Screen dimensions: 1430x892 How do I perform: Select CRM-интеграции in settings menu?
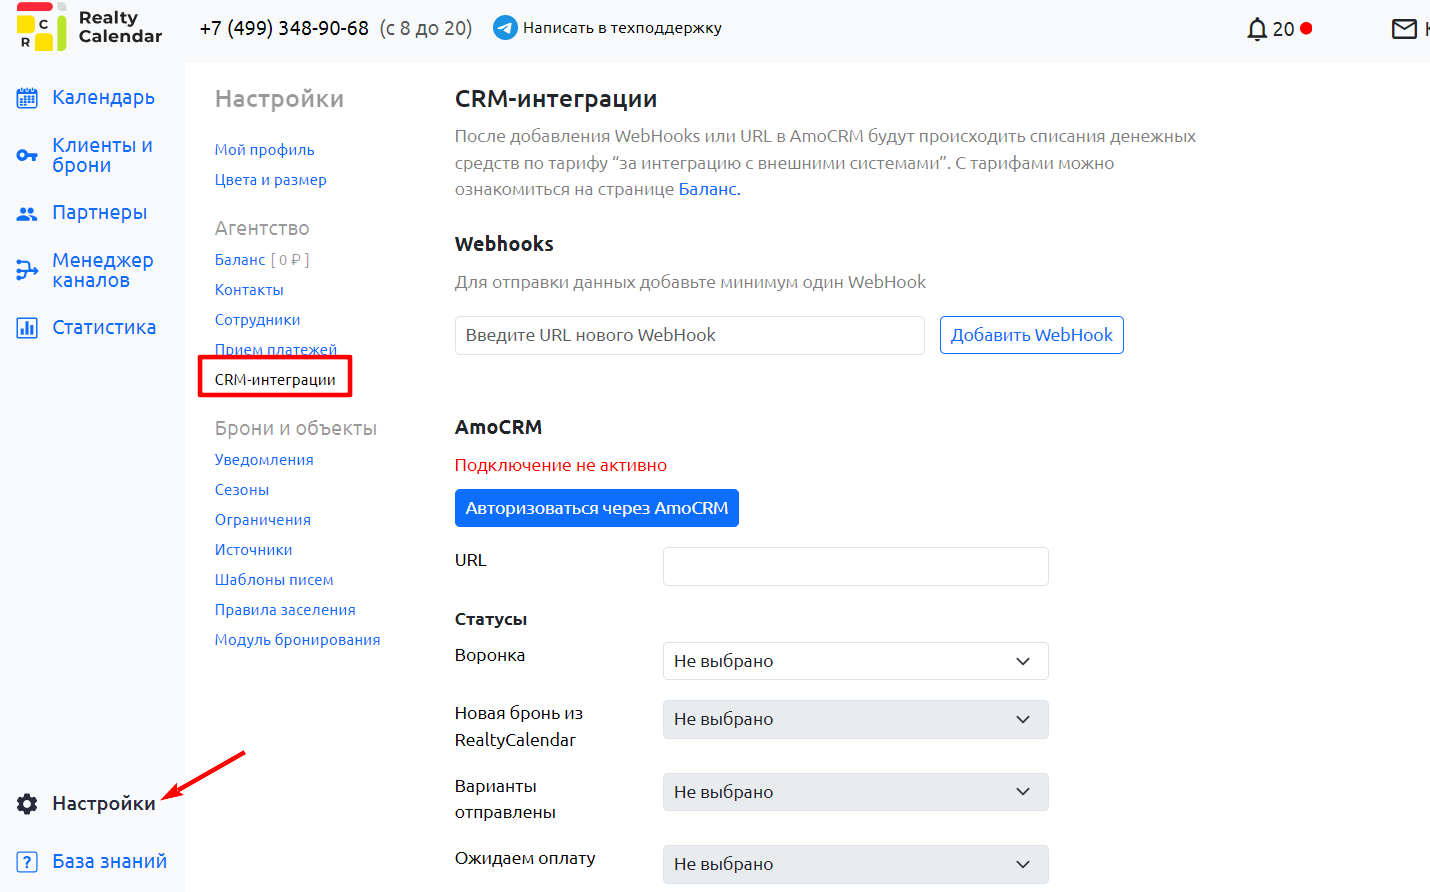[275, 380]
